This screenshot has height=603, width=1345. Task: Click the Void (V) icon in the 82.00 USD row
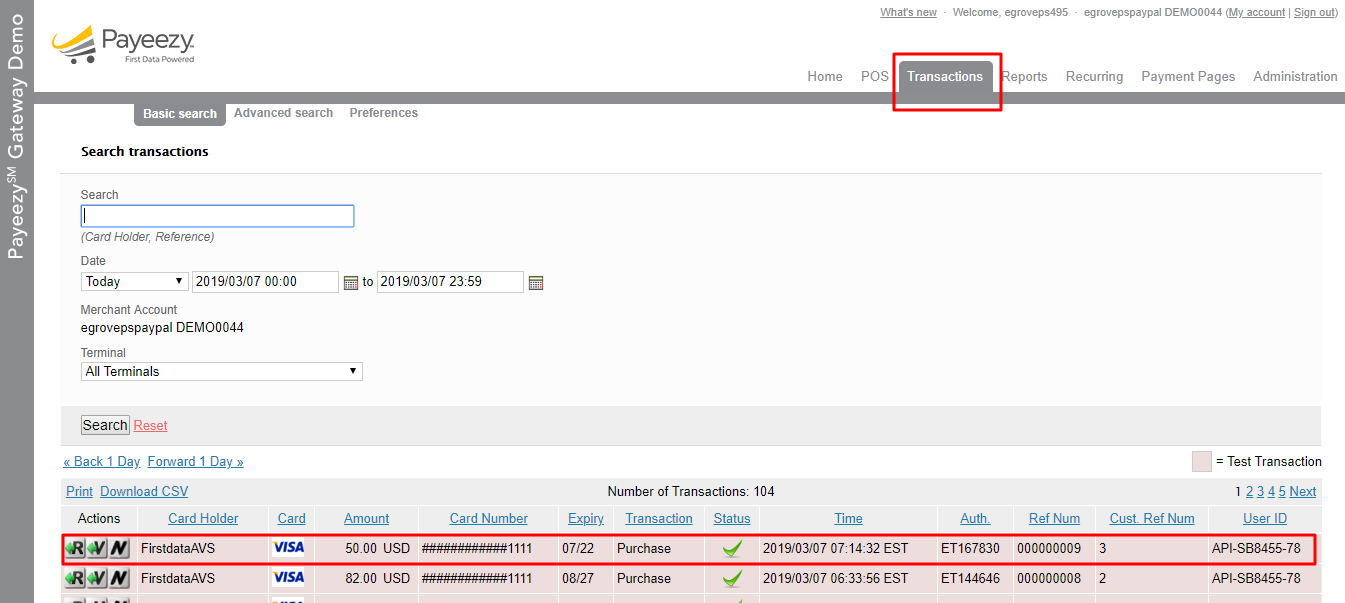coord(97,578)
